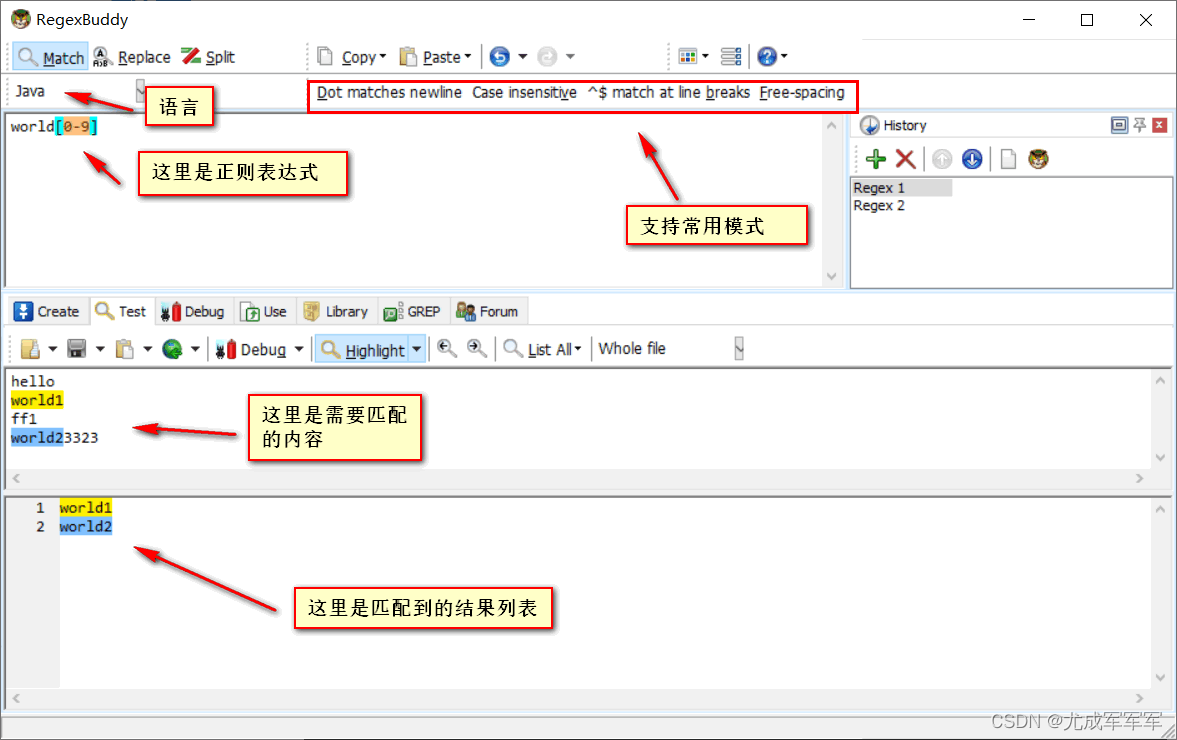Viewport: 1177px width, 740px height.
Task: Click the find next match icon
Action: pyautogui.click(x=477, y=349)
